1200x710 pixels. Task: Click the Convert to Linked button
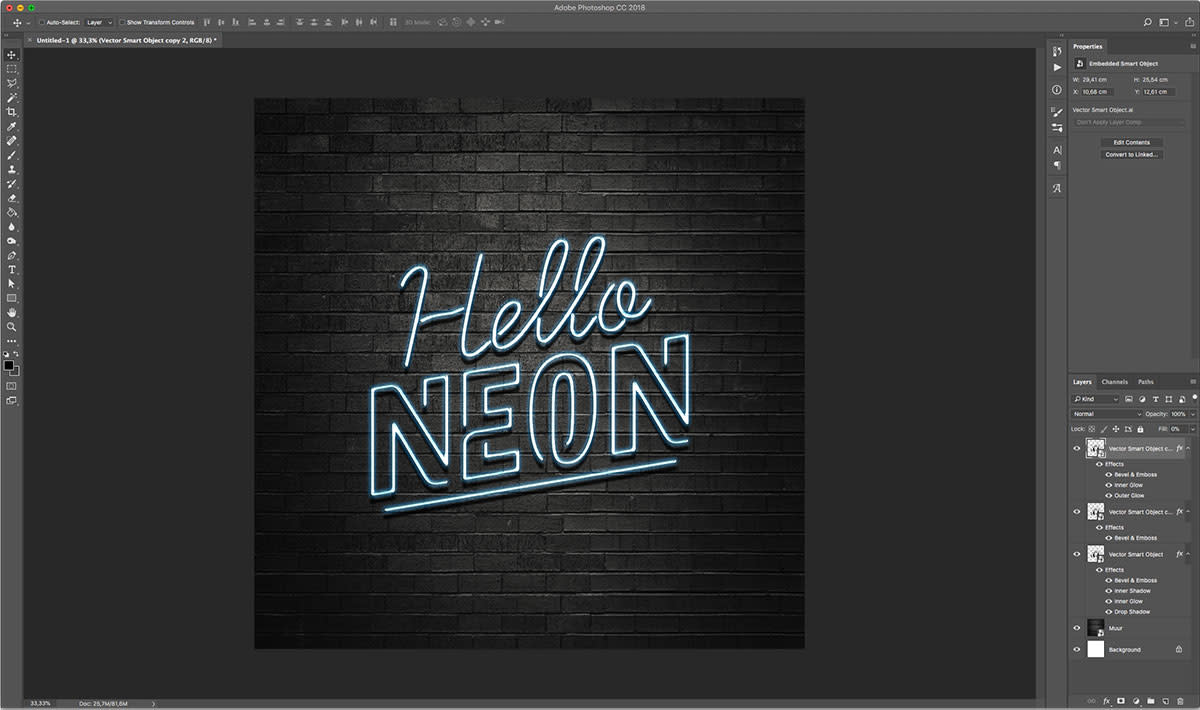click(1131, 155)
